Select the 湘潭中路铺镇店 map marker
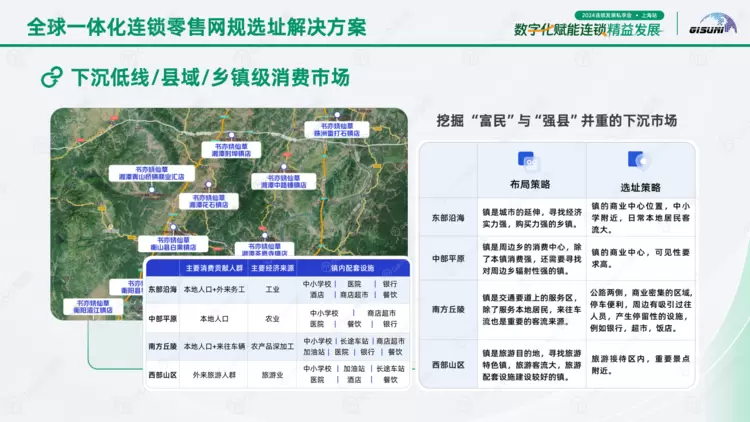 [x=282, y=181]
